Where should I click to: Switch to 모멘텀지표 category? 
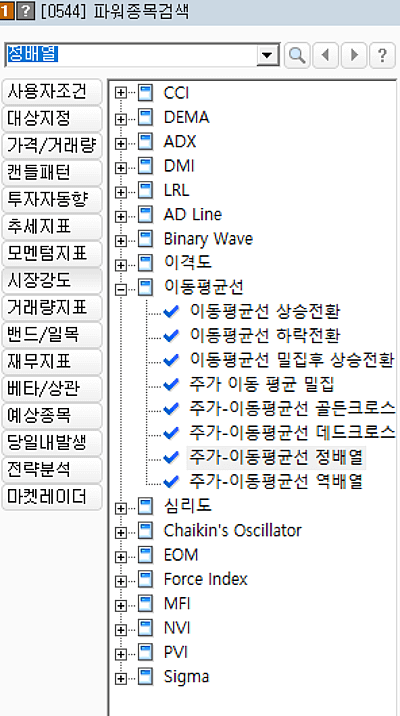(x=52, y=254)
